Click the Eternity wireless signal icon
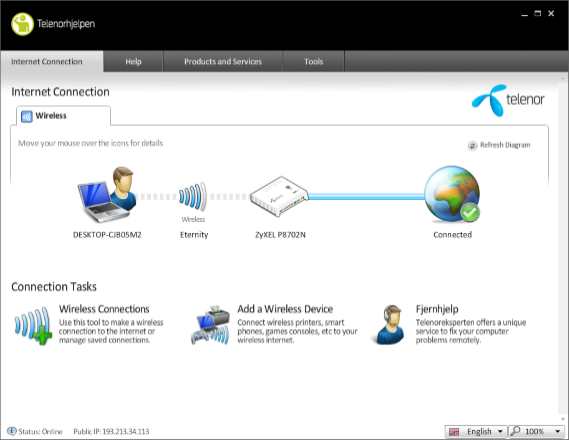 pyautogui.click(x=193, y=197)
